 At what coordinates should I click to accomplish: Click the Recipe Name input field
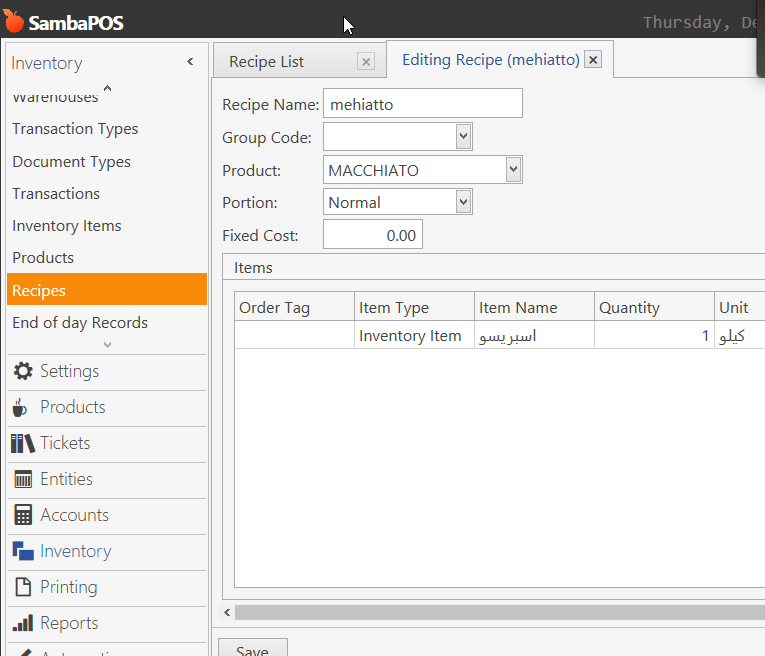tap(423, 103)
